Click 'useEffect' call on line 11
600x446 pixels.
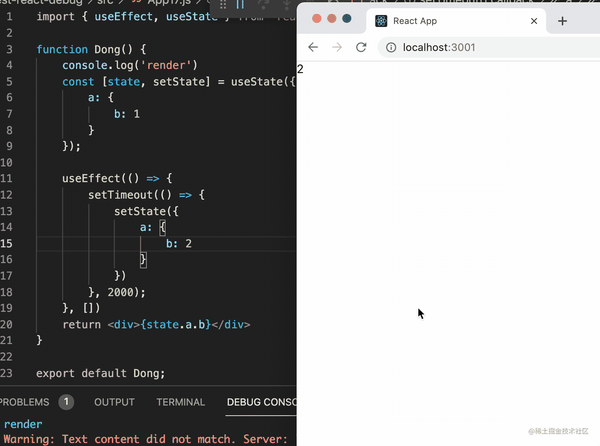[x=91, y=178]
